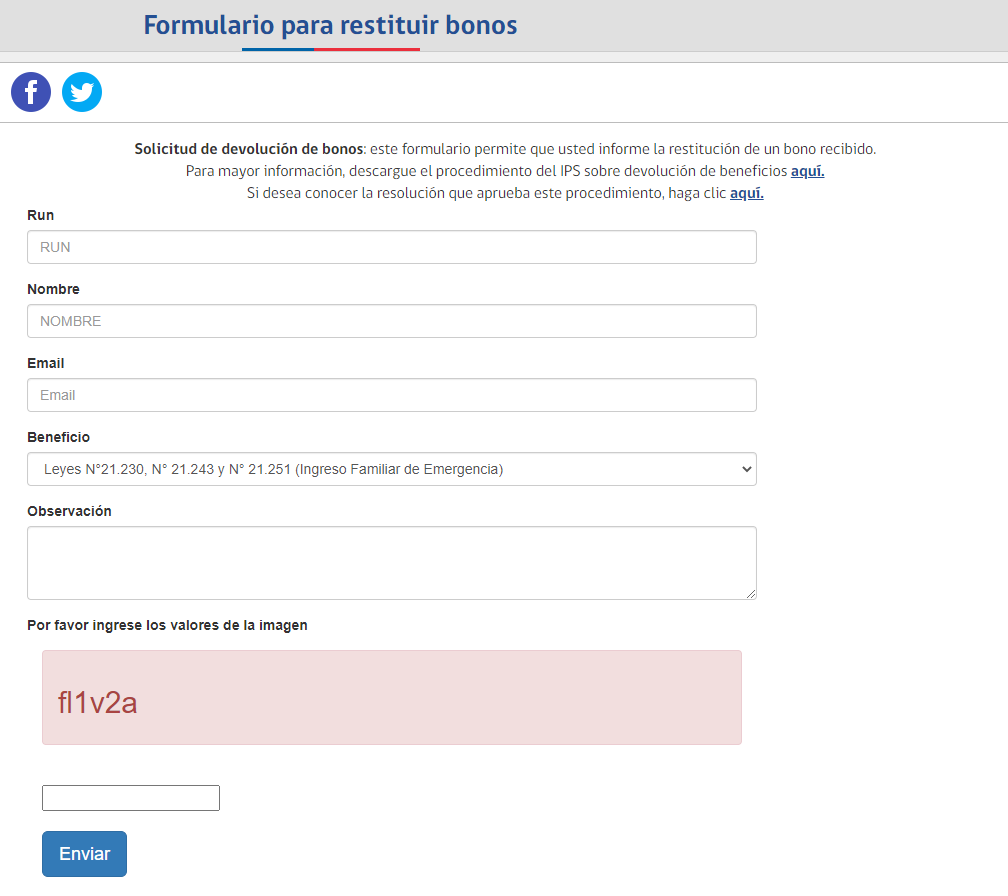Click the Beneficio dropdown chevron arrow

tap(743, 469)
